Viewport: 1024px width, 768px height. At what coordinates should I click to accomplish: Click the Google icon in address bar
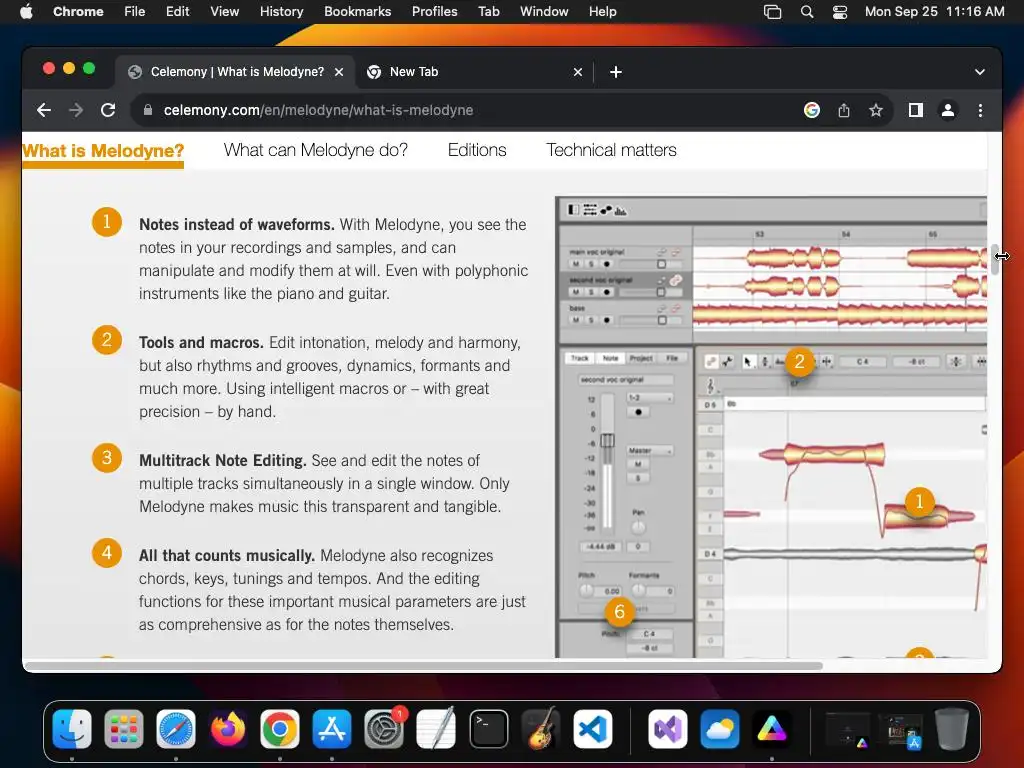coord(812,110)
